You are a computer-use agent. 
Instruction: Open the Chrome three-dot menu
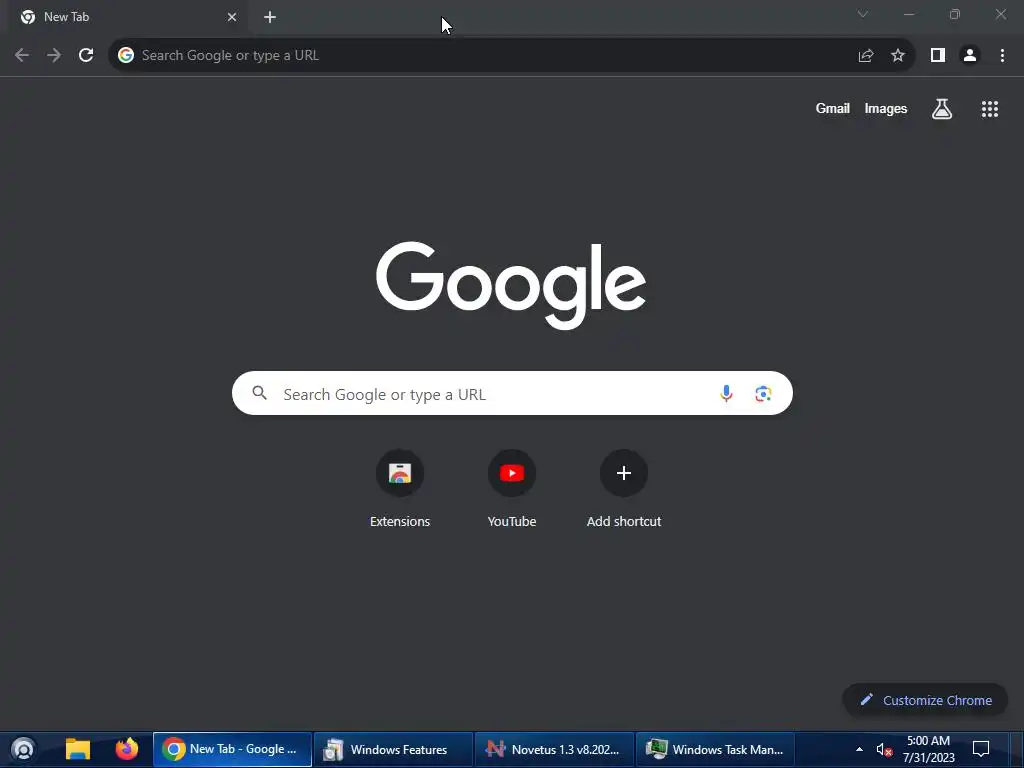tap(1002, 56)
